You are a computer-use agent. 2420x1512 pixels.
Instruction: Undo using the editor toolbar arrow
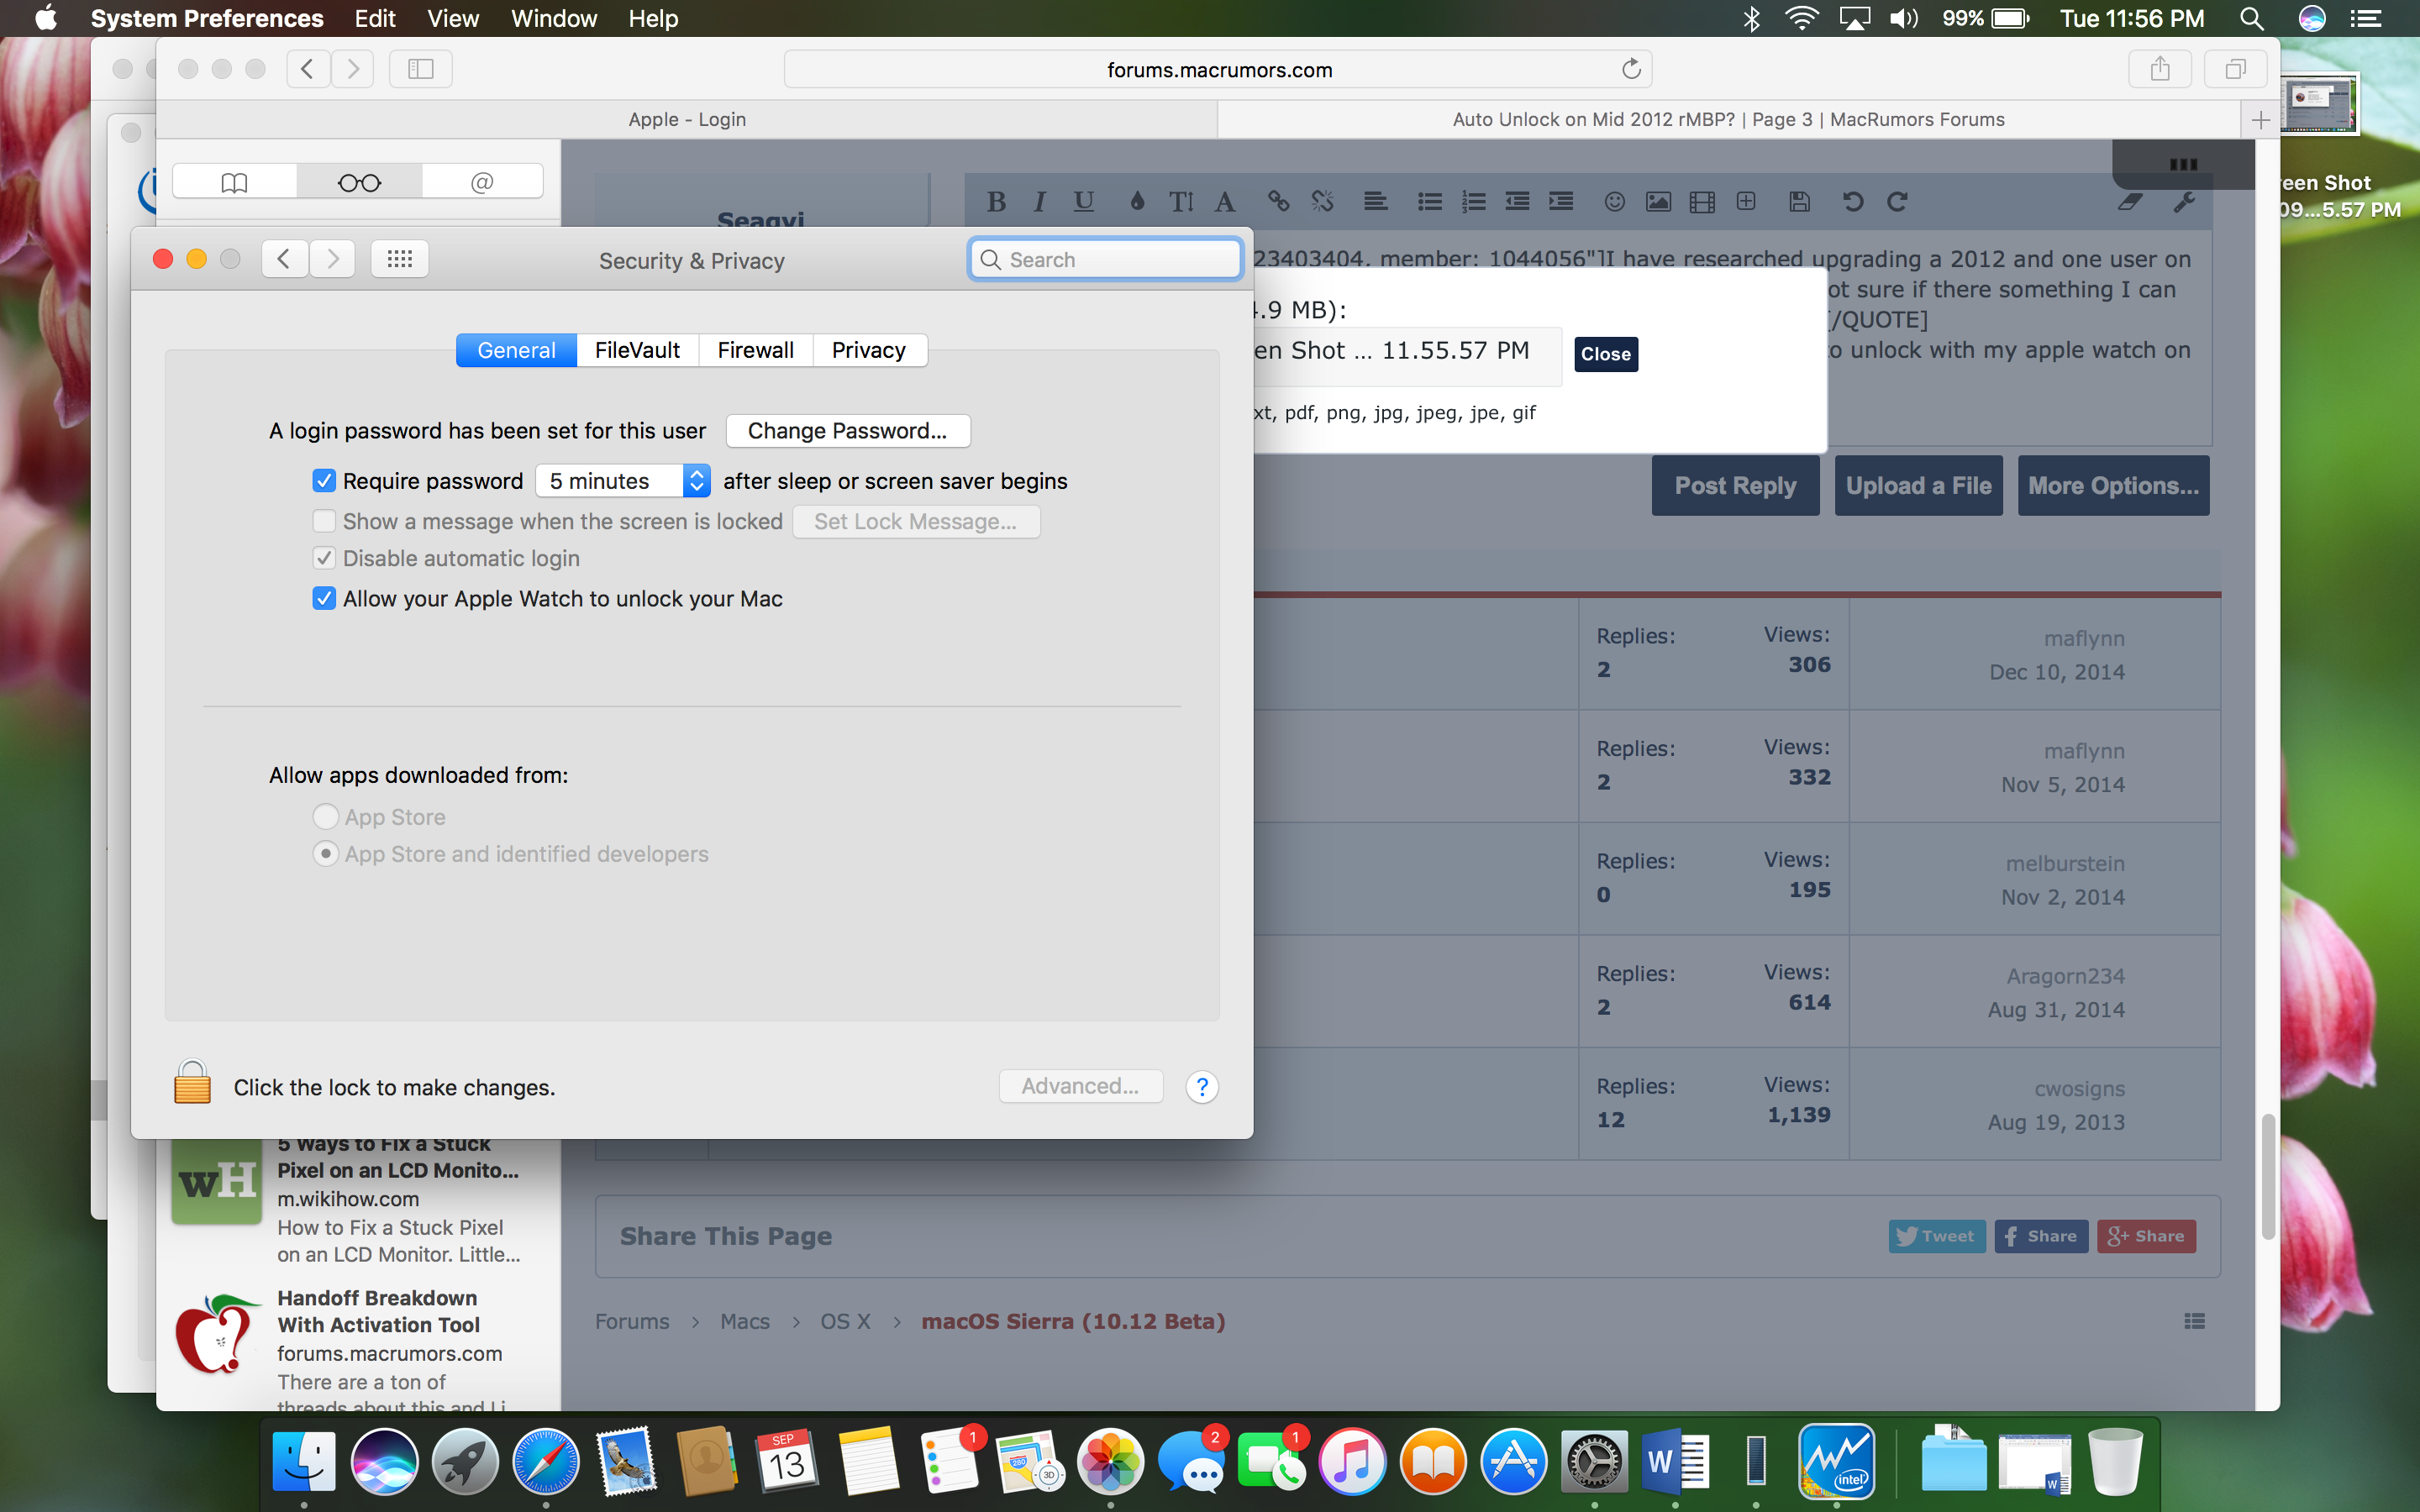[1852, 202]
